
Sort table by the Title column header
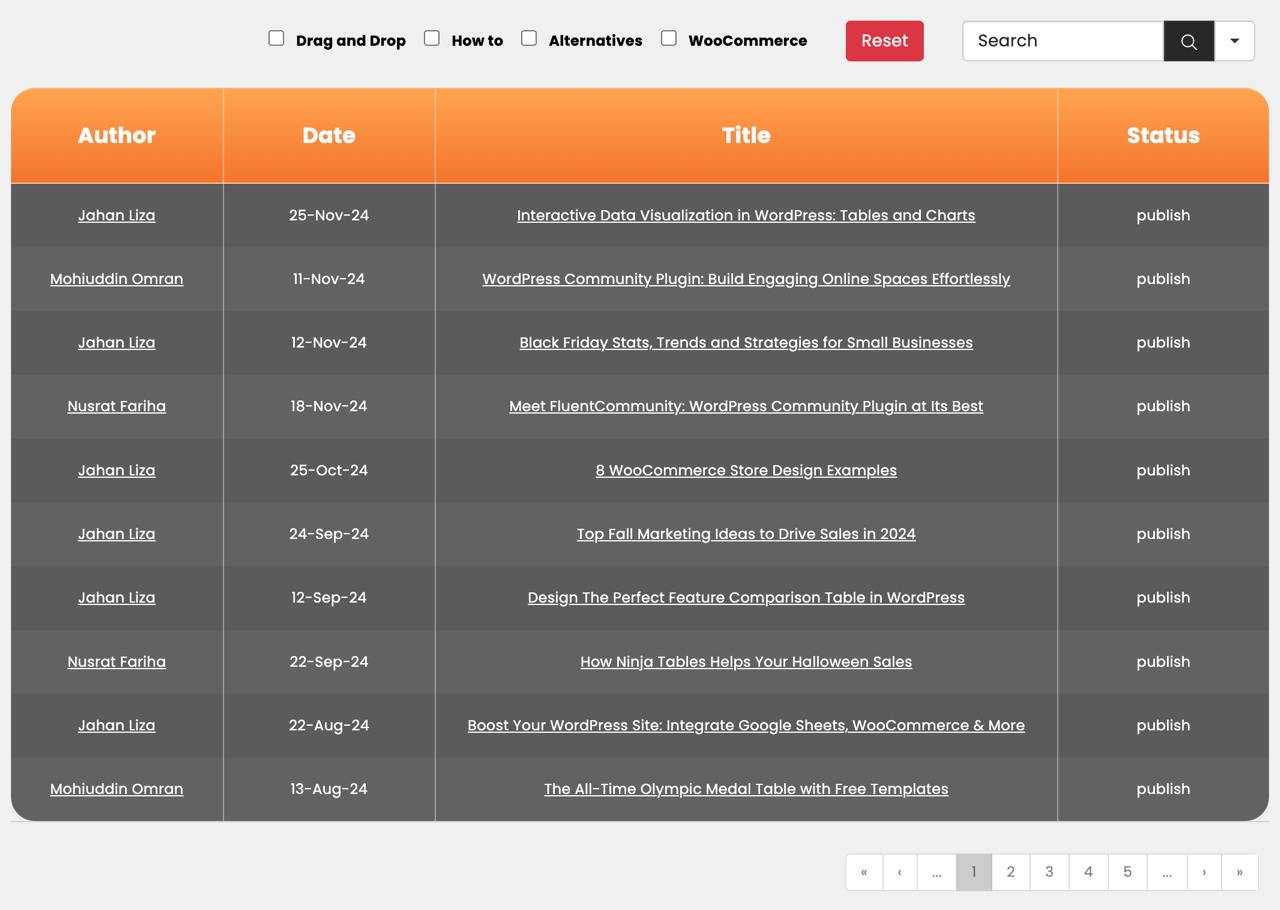click(746, 135)
